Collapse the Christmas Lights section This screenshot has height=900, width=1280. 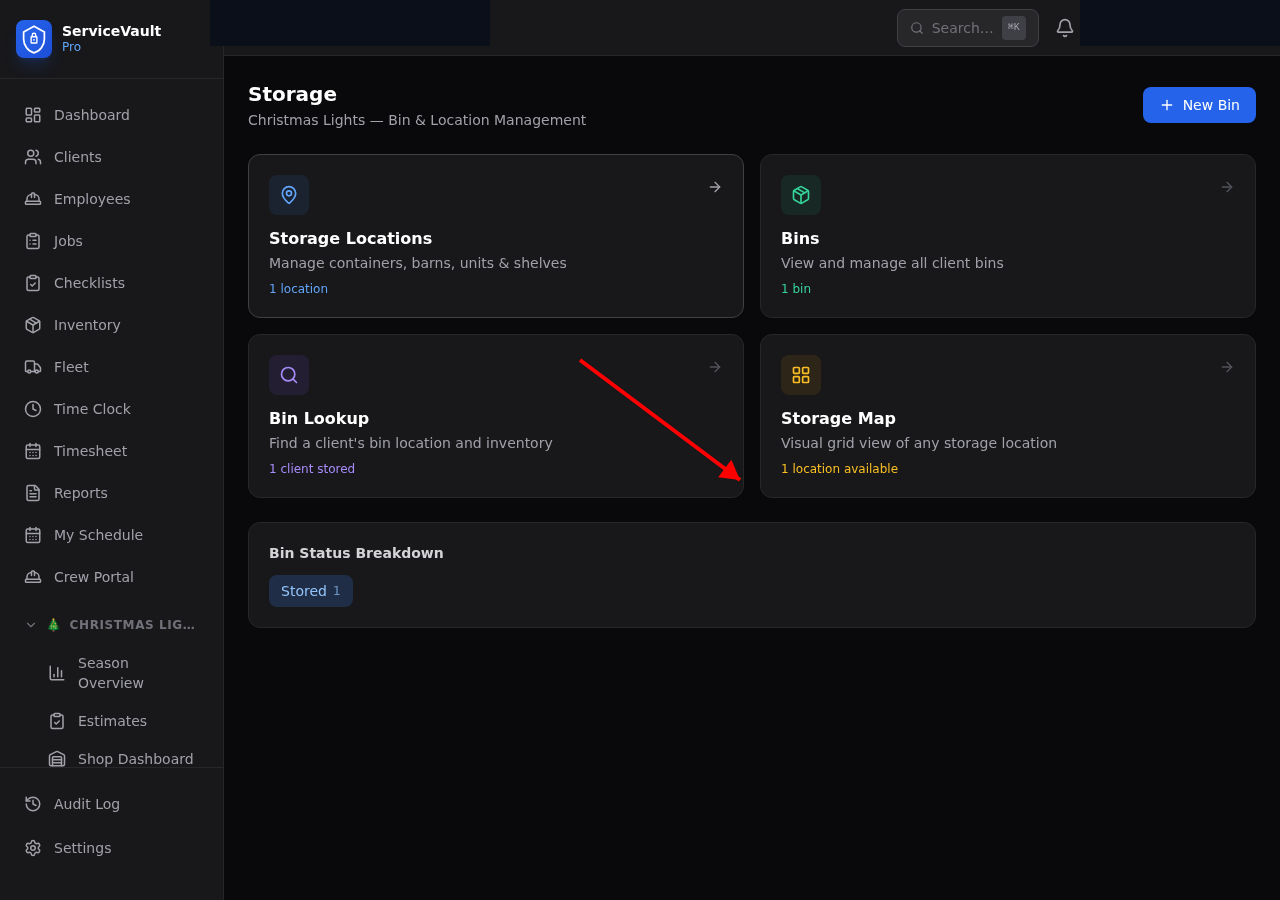(x=30, y=624)
